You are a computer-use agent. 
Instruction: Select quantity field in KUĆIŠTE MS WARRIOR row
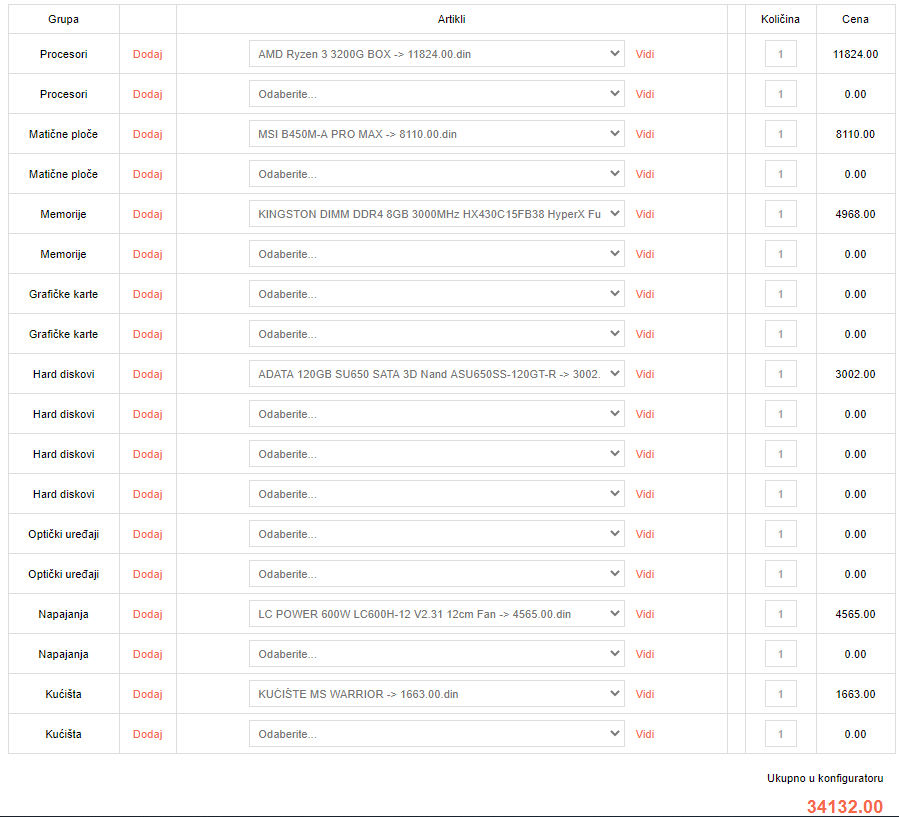point(780,694)
